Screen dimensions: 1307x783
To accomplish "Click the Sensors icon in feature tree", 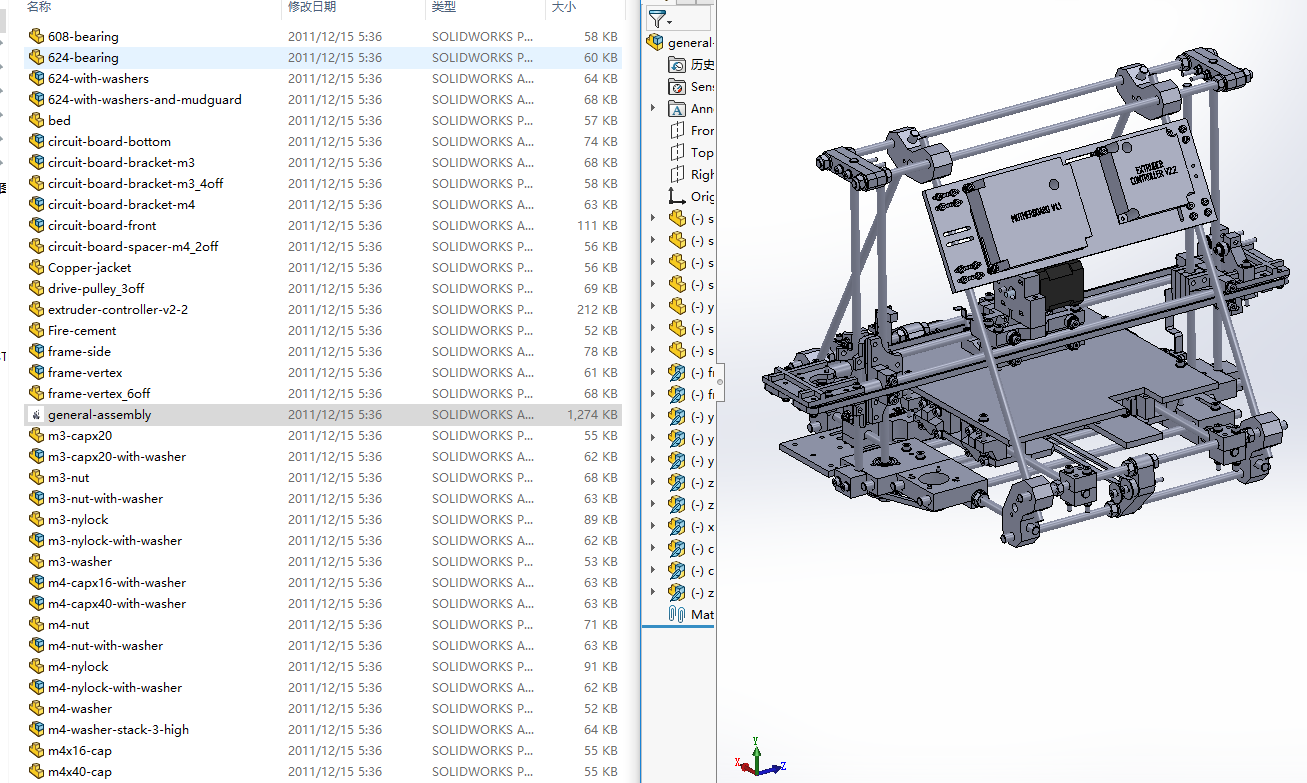I will click(678, 87).
